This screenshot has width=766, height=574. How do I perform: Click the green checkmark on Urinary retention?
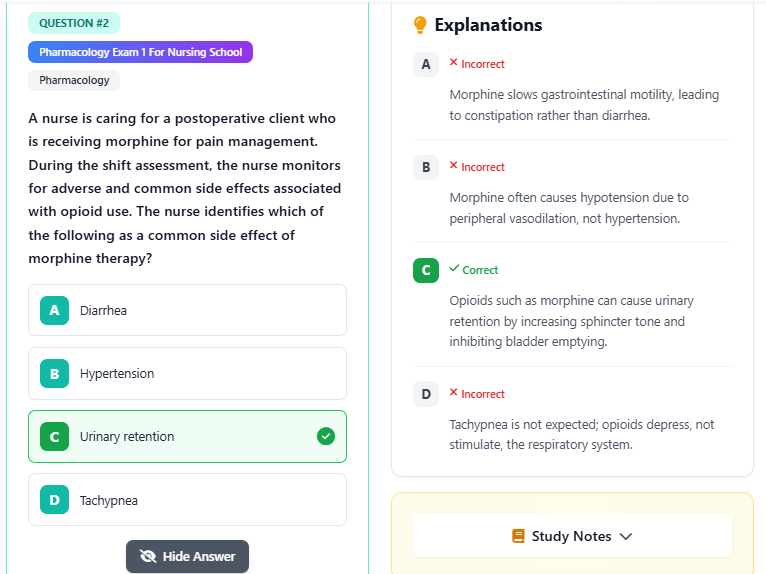coord(326,436)
